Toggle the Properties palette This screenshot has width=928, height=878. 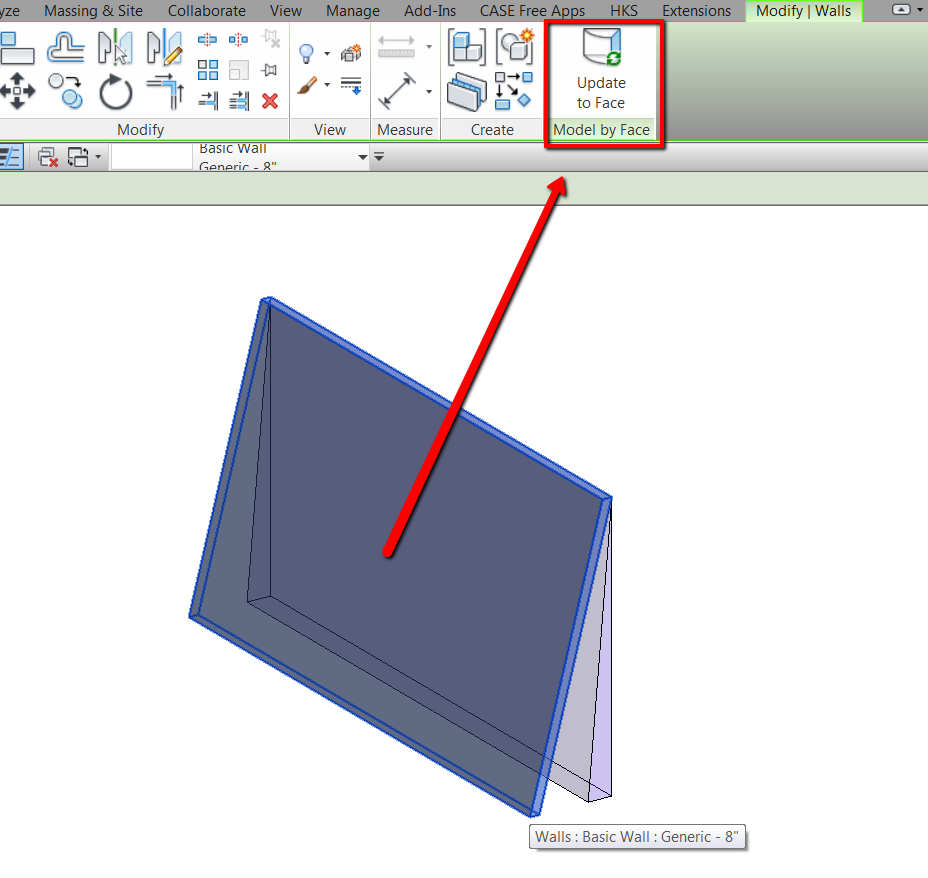click(13, 156)
